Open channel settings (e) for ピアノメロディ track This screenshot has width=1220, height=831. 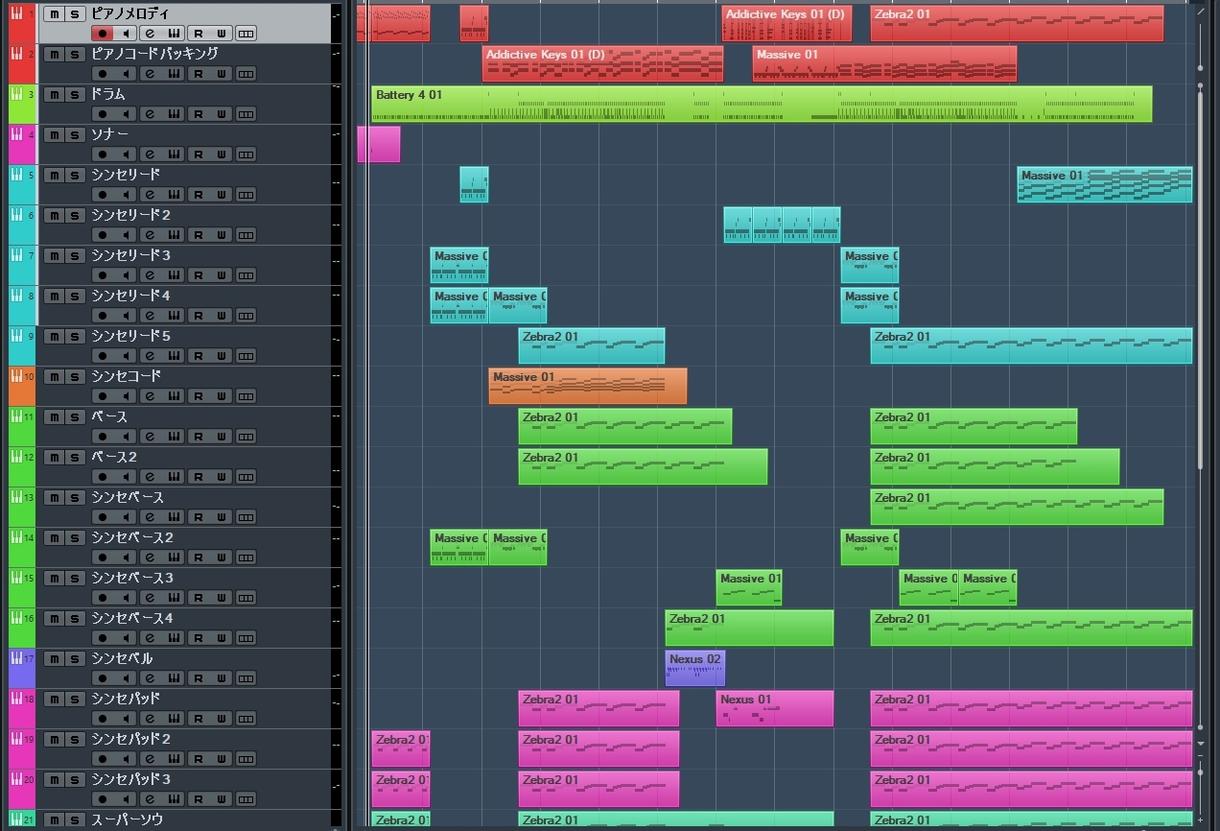pos(149,34)
